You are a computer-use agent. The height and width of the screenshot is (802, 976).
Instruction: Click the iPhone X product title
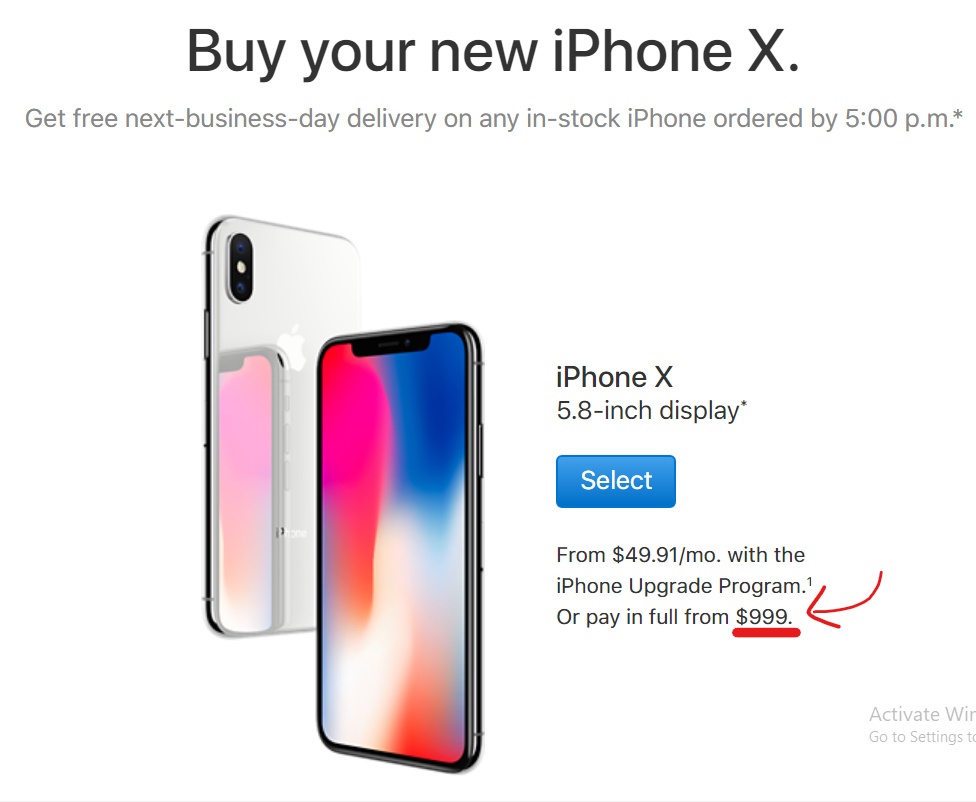coord(614,377)
